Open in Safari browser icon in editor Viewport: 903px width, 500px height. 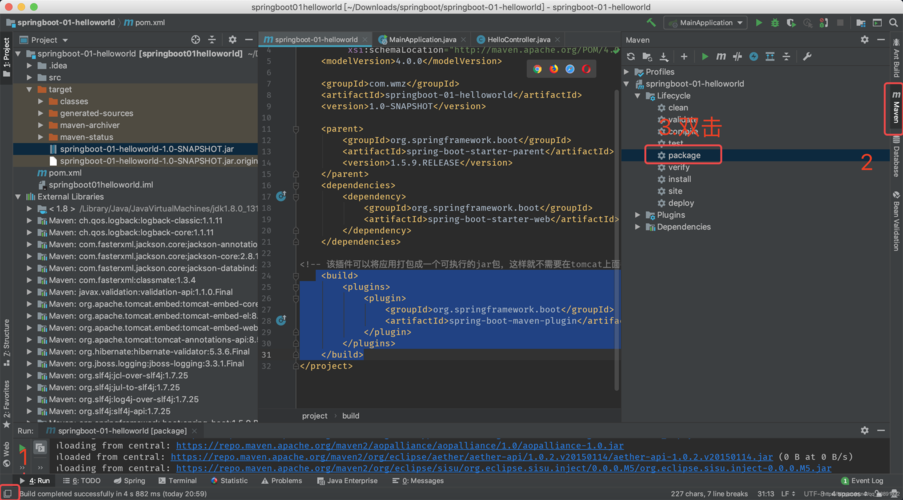[570, 69]
